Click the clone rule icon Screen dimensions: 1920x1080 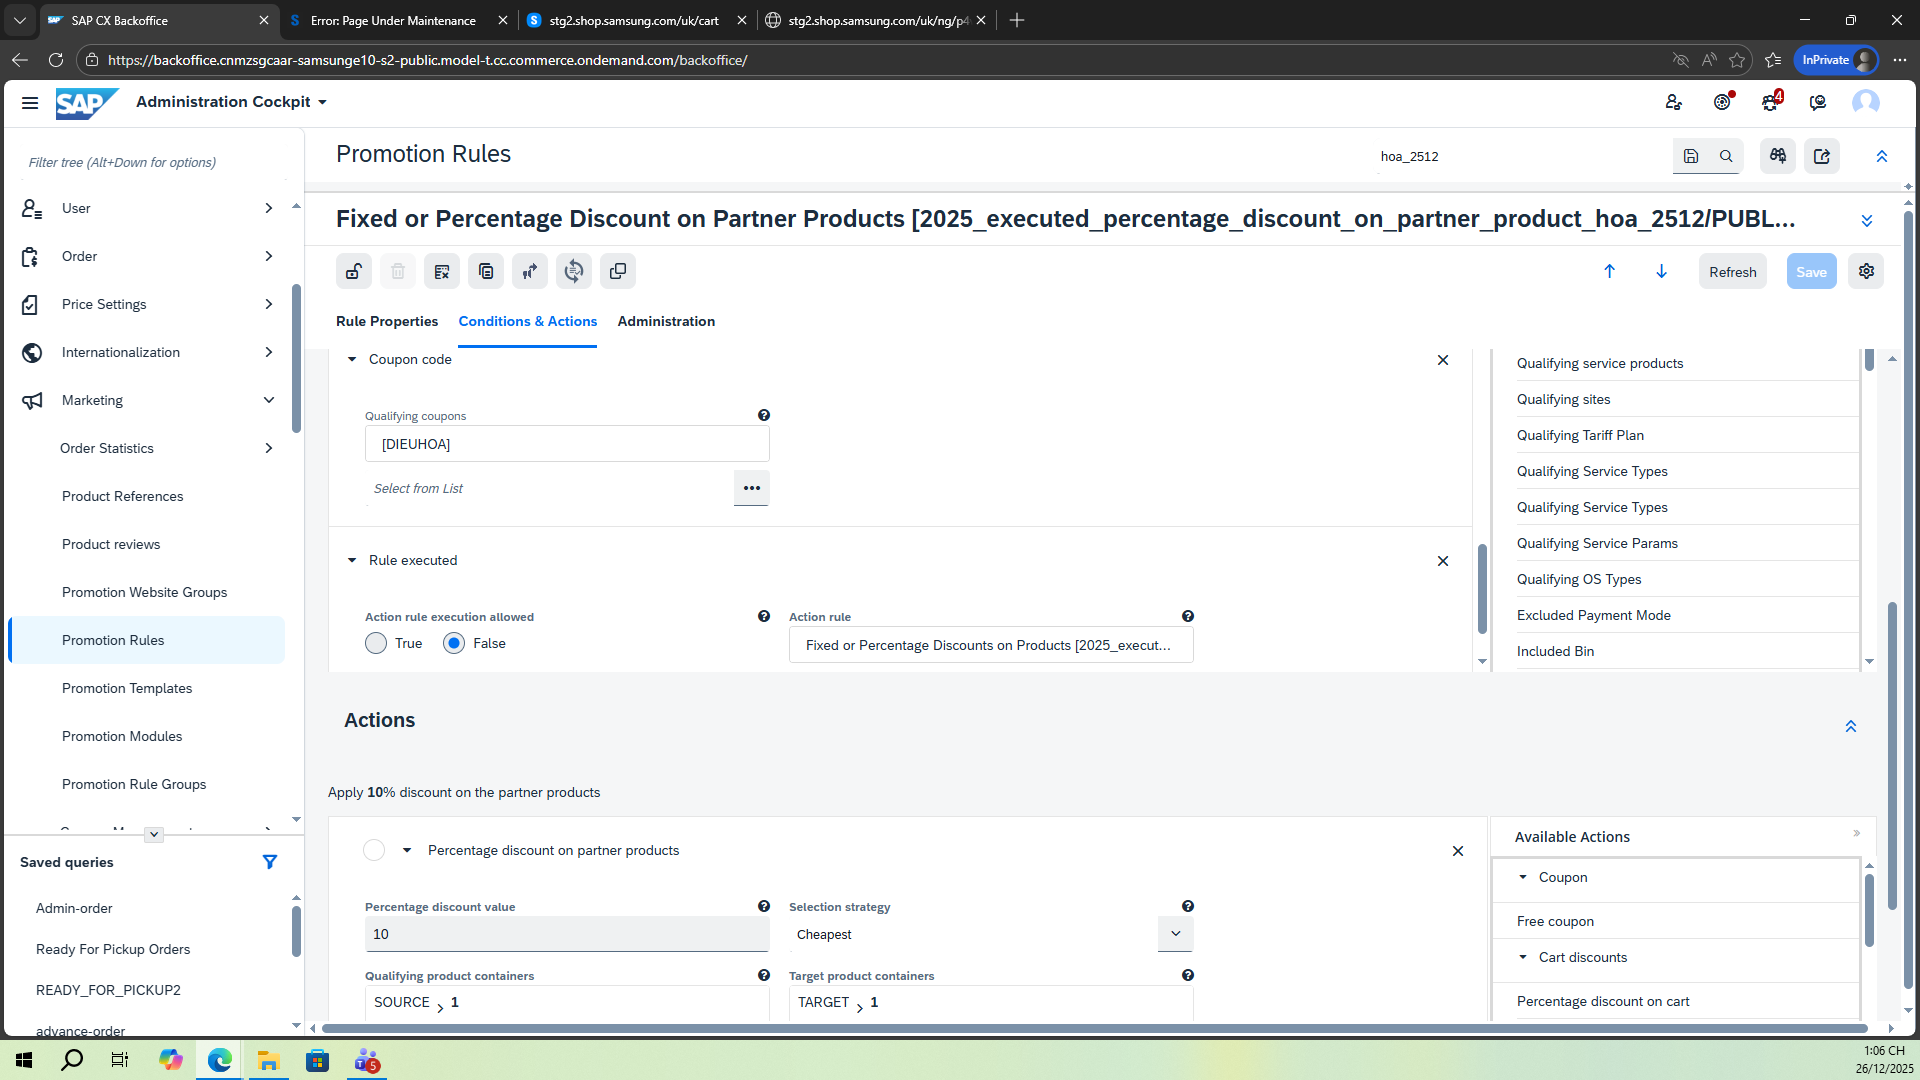(618, 271)
